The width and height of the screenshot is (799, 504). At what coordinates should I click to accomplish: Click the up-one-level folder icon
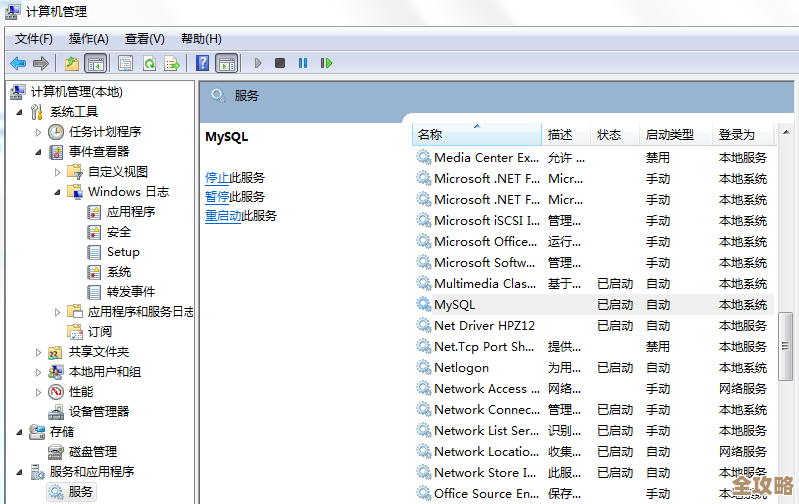coord(72,63)
